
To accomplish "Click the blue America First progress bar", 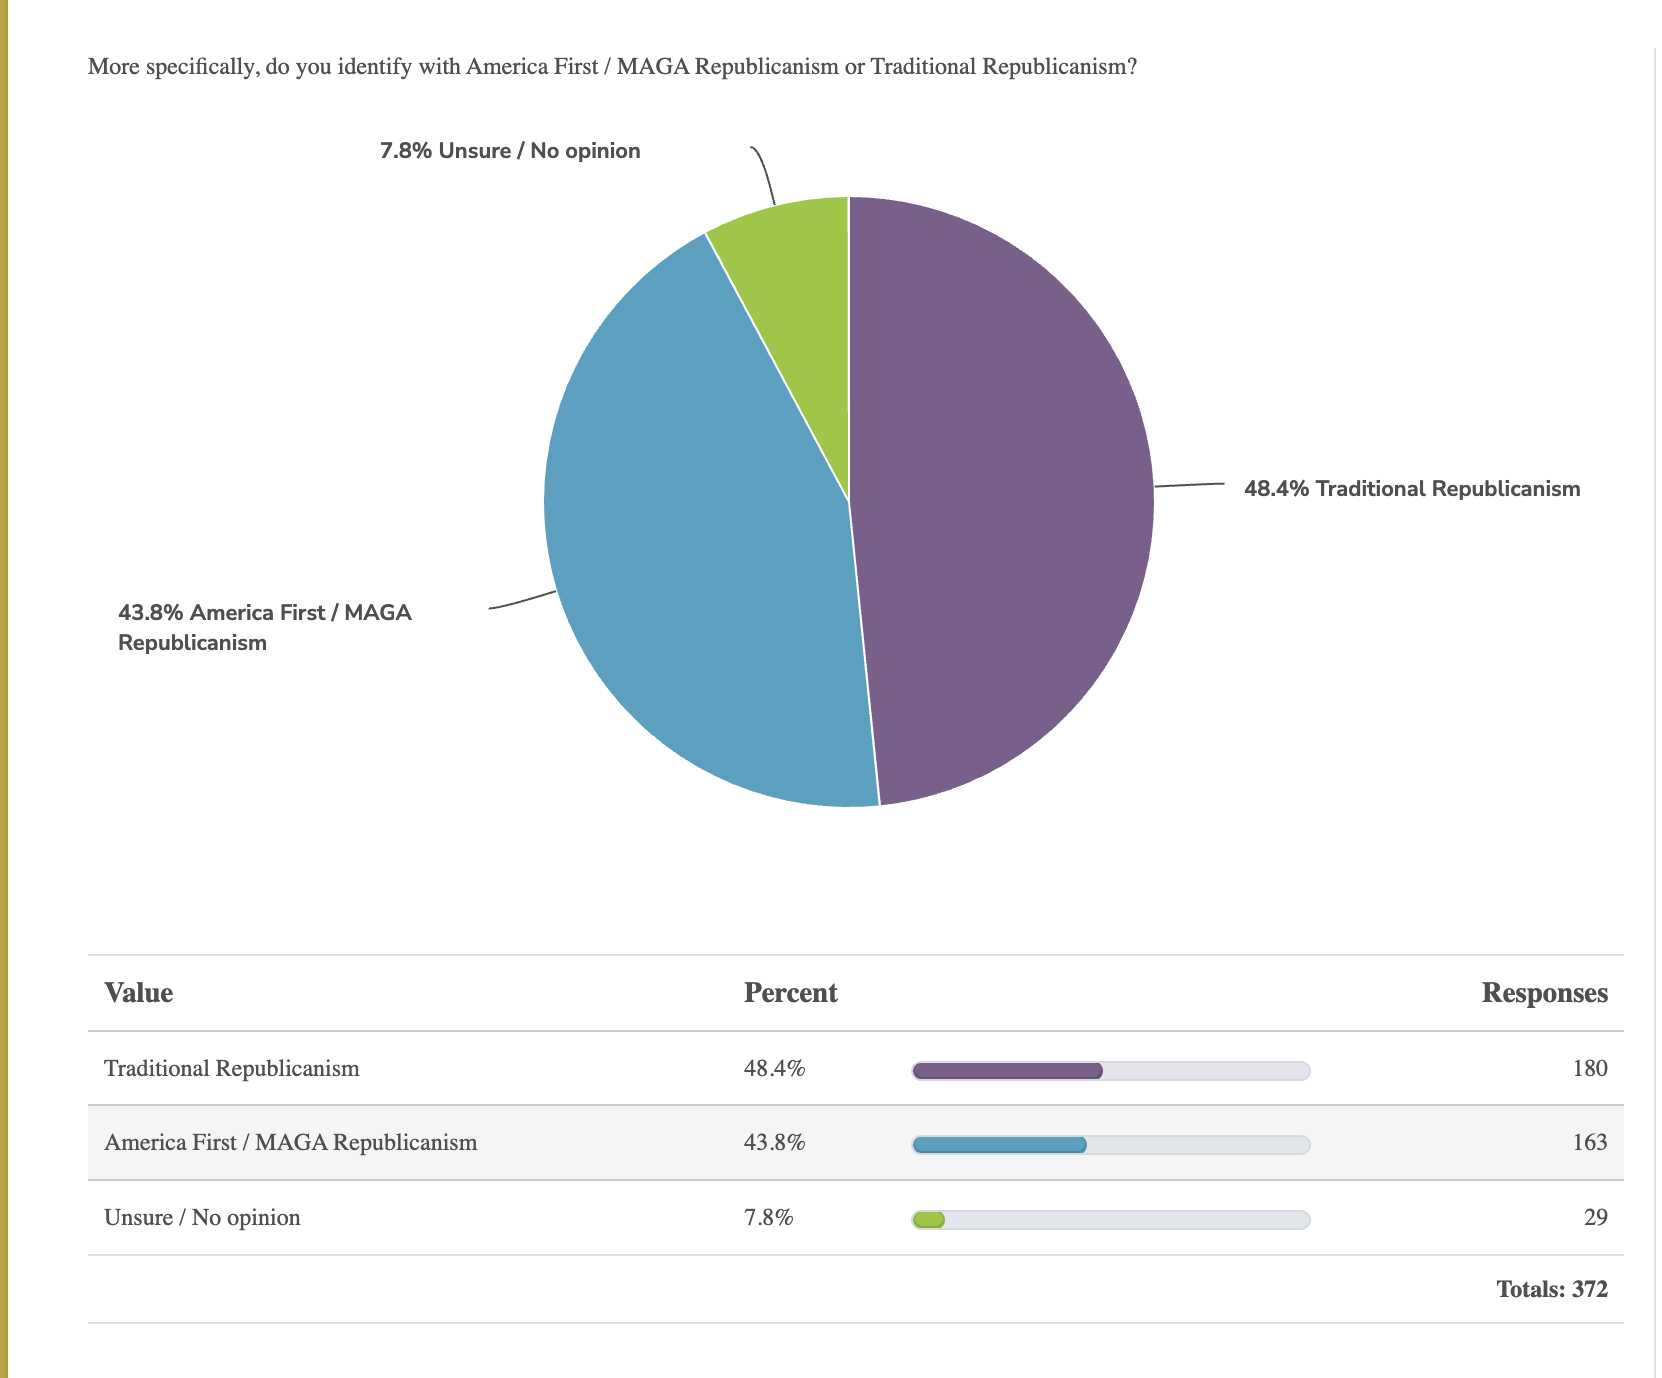I will coord(999,1145).
